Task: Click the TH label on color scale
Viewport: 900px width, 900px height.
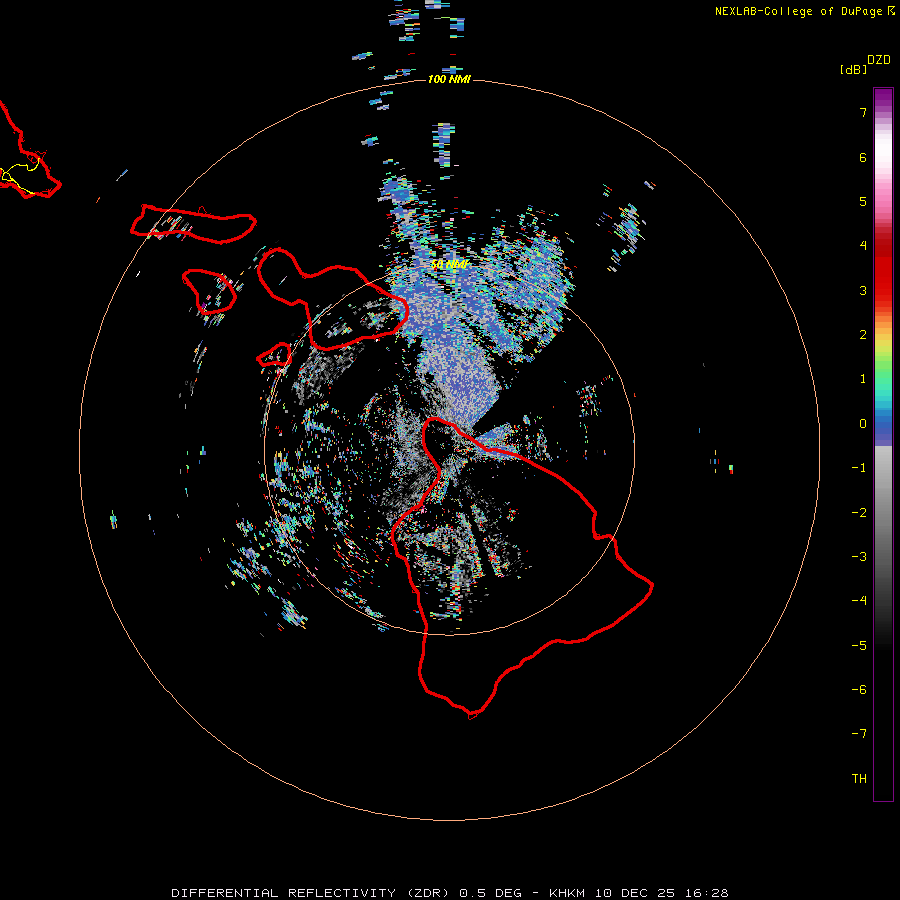Action: 859,779
